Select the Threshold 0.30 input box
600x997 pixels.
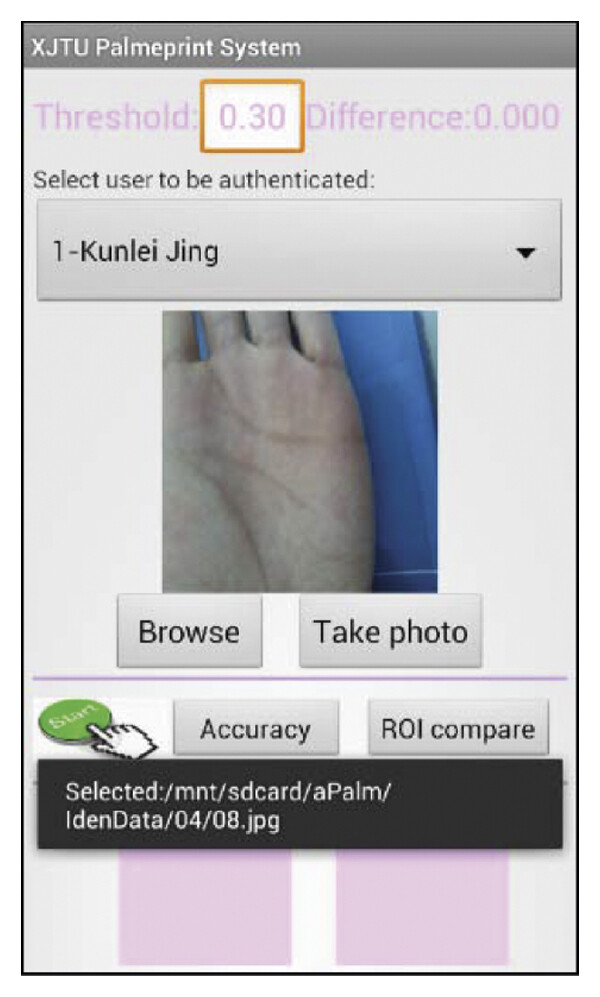click(x=252, y=116)
